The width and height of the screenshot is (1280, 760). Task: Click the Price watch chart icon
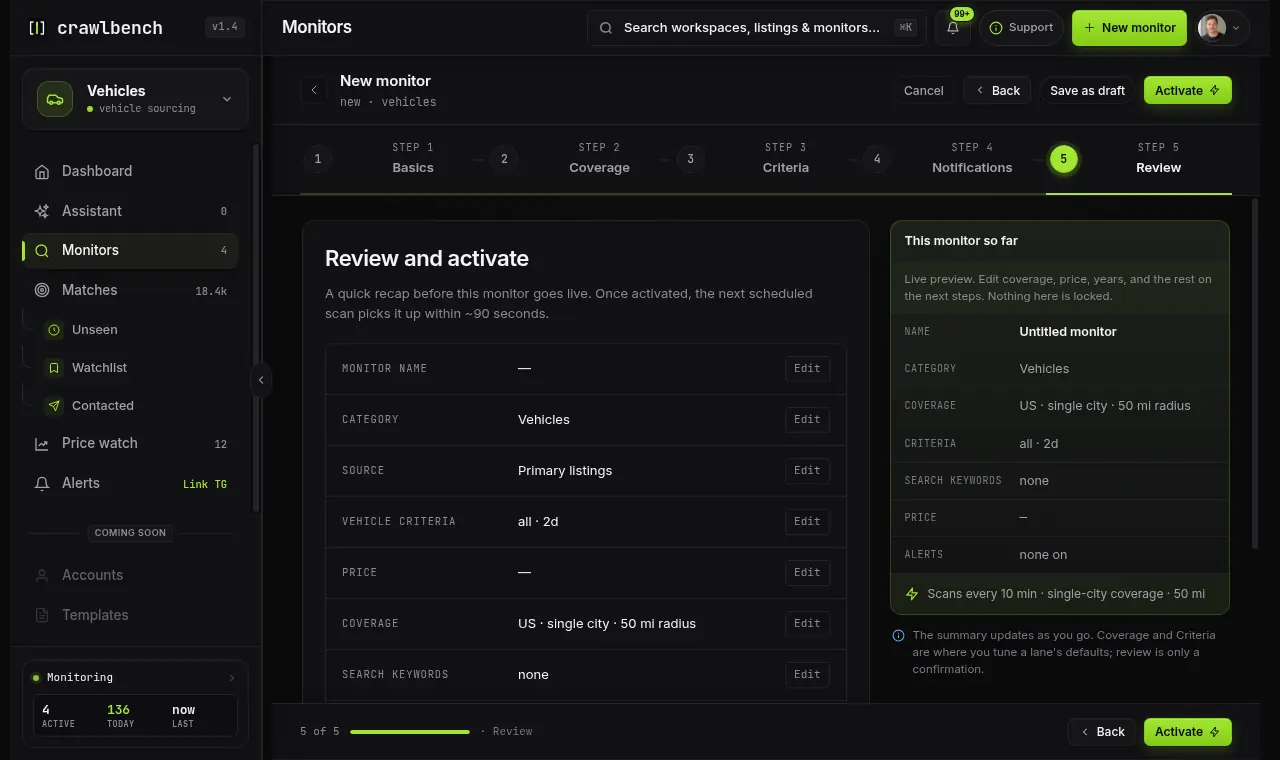coord(42,444)
